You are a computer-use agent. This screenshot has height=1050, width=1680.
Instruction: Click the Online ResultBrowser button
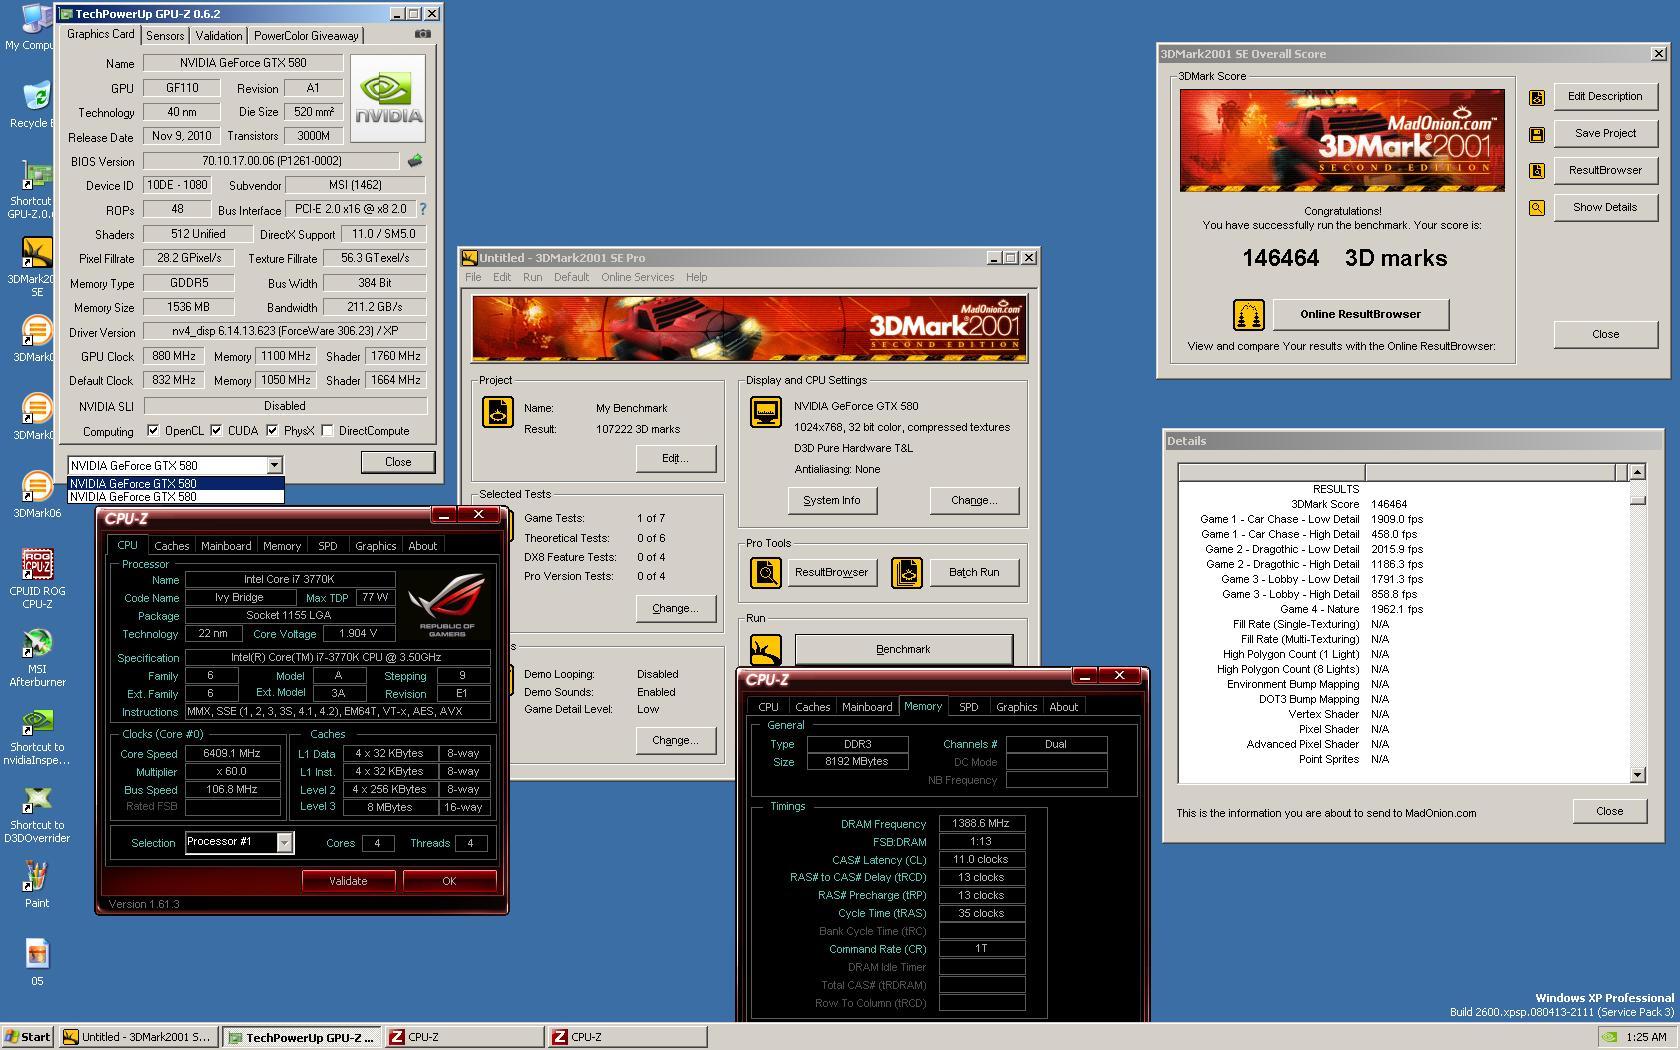coord(1360,314)
